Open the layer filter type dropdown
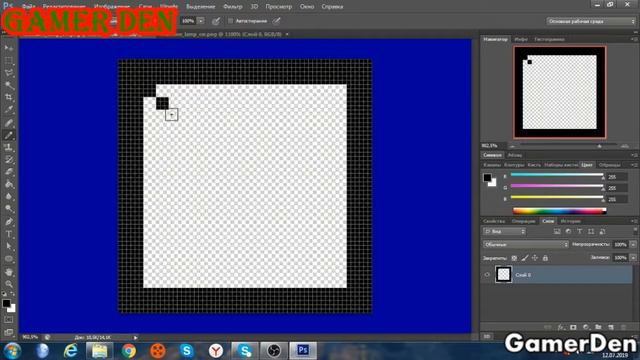 pyautogui.click(x=504, y=231)
